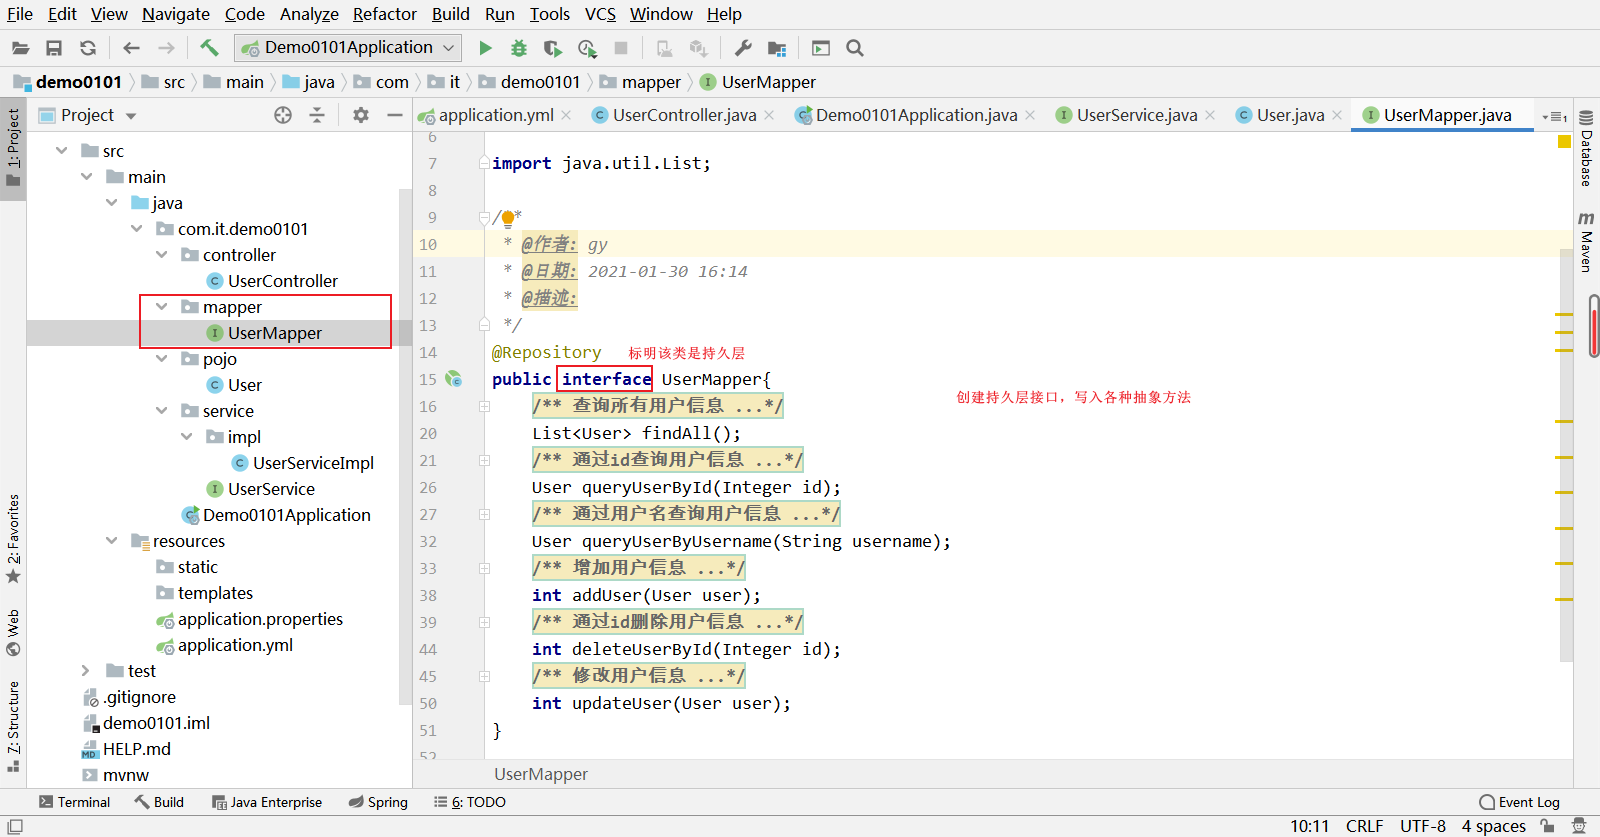Open the run configuration dropdown Demo0101Application
Image resolution: width=1600 pixels, height=837 pixels.
(x=348, y=47)
